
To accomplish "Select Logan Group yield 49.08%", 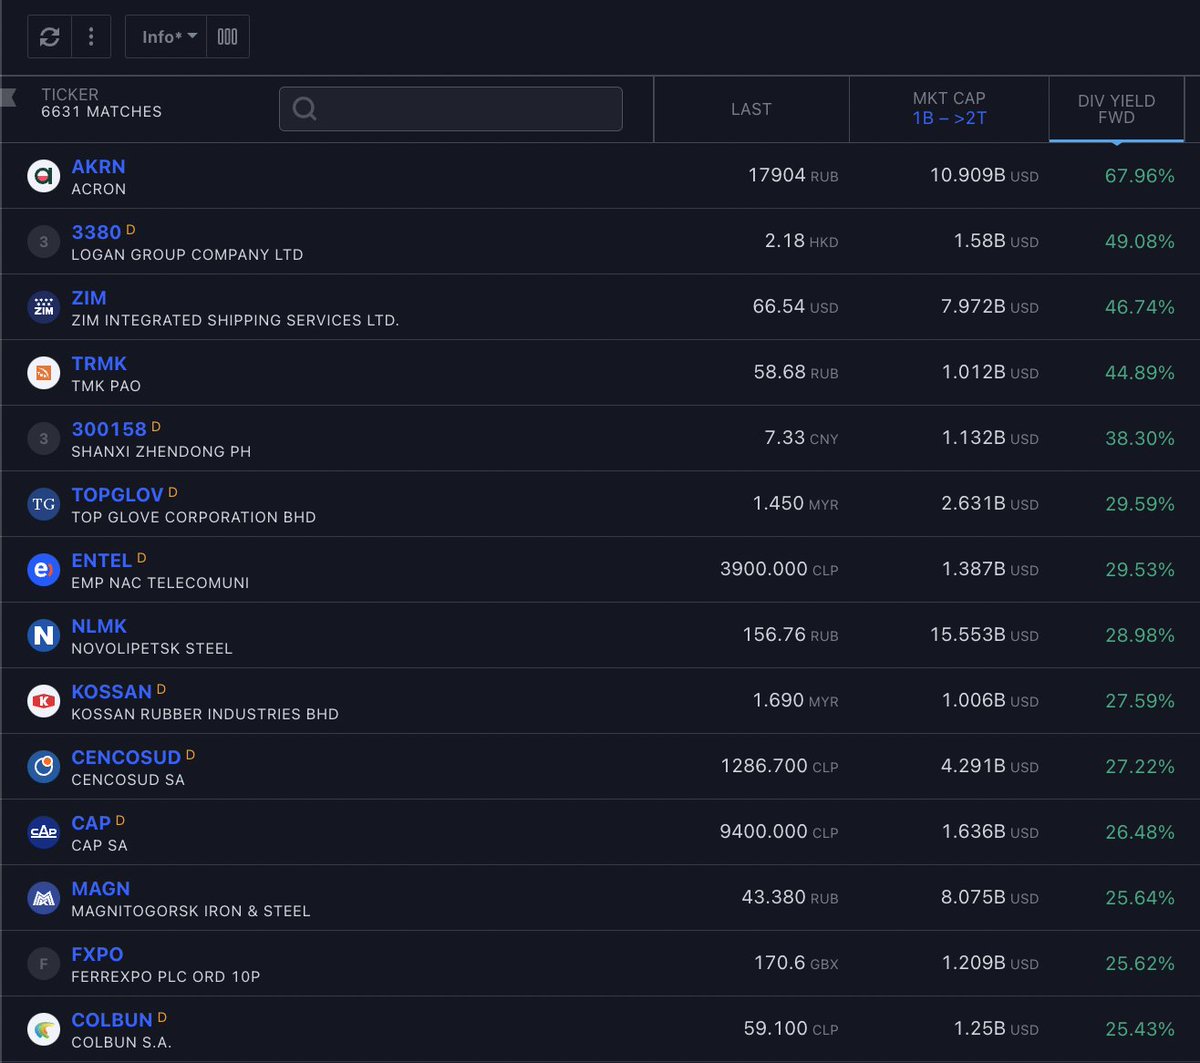I will click(1140, 242).
